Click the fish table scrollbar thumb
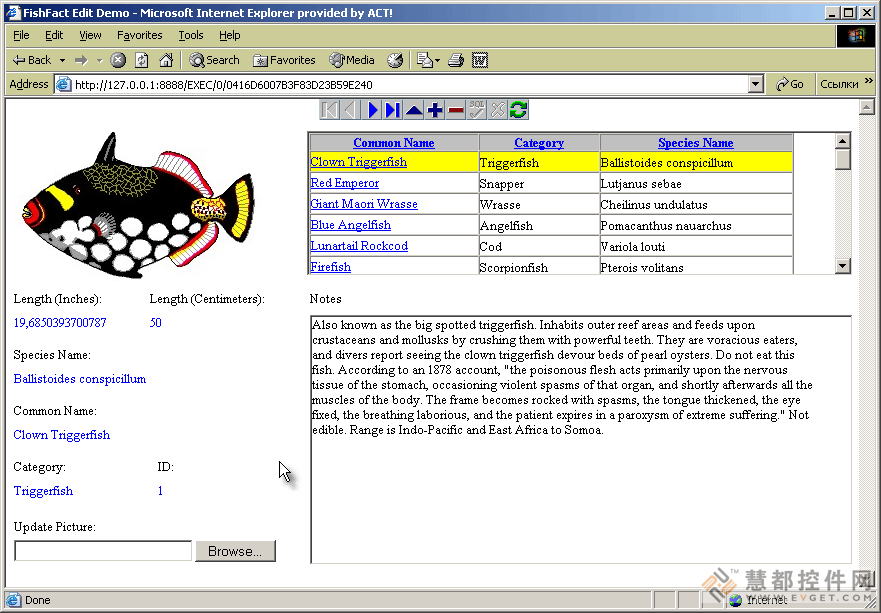Screen dimensions: 881x613 coord(843,159)
